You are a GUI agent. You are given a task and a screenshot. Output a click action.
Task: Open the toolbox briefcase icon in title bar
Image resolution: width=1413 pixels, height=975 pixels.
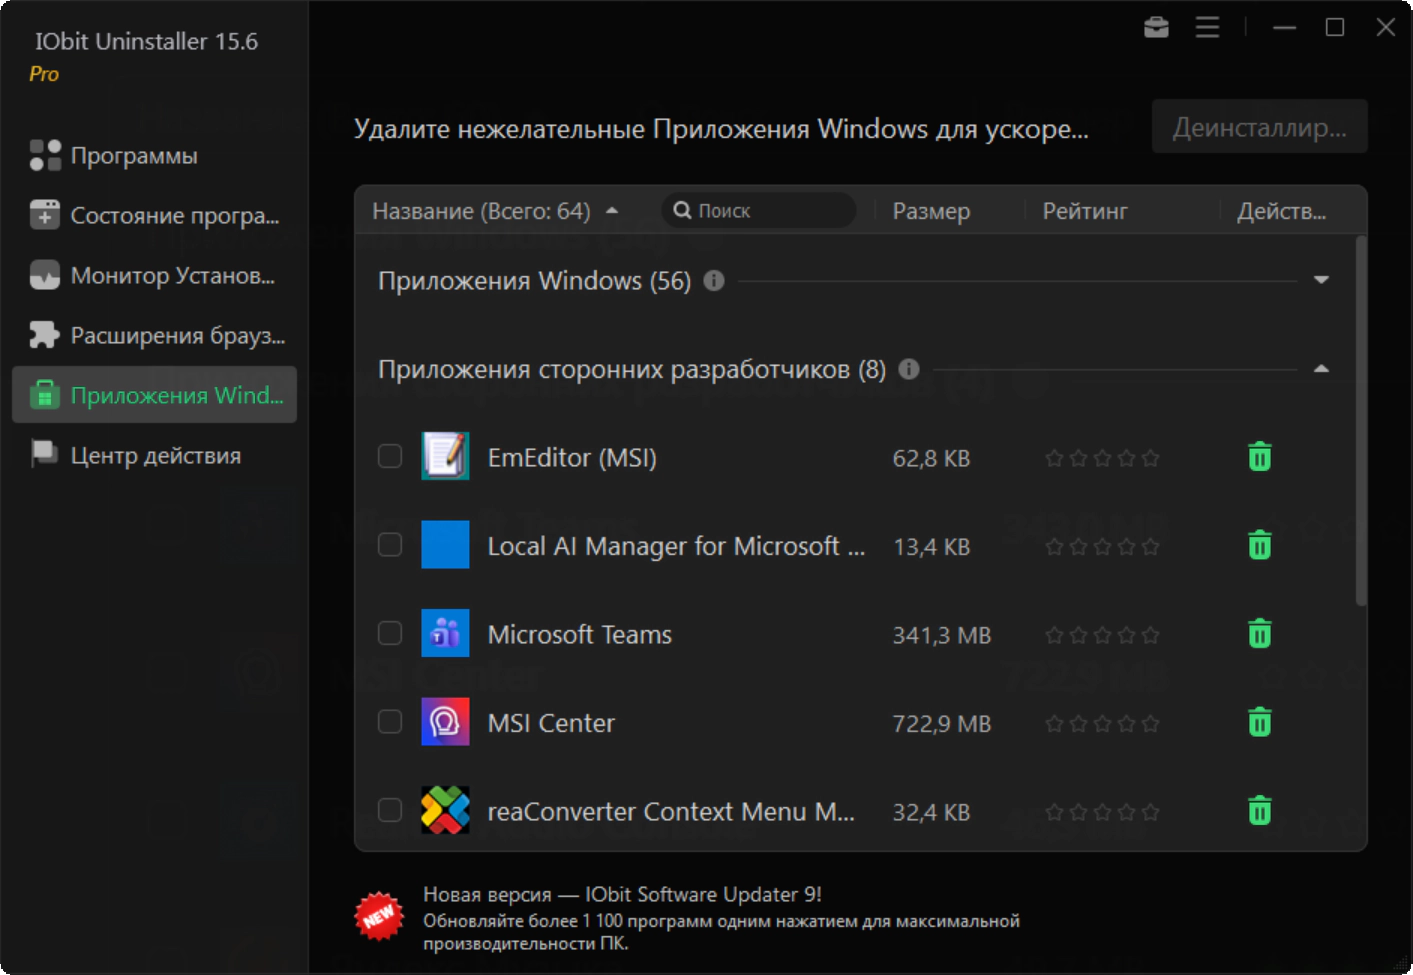(x=1156, y=27)
